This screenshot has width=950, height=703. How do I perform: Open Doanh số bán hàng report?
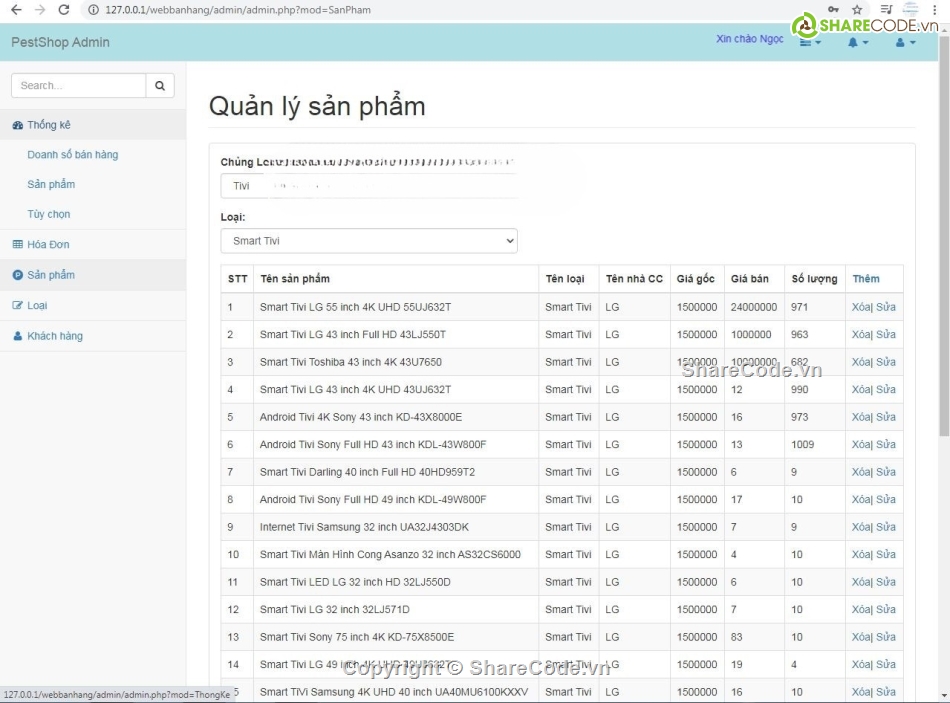tap(73, 155)
